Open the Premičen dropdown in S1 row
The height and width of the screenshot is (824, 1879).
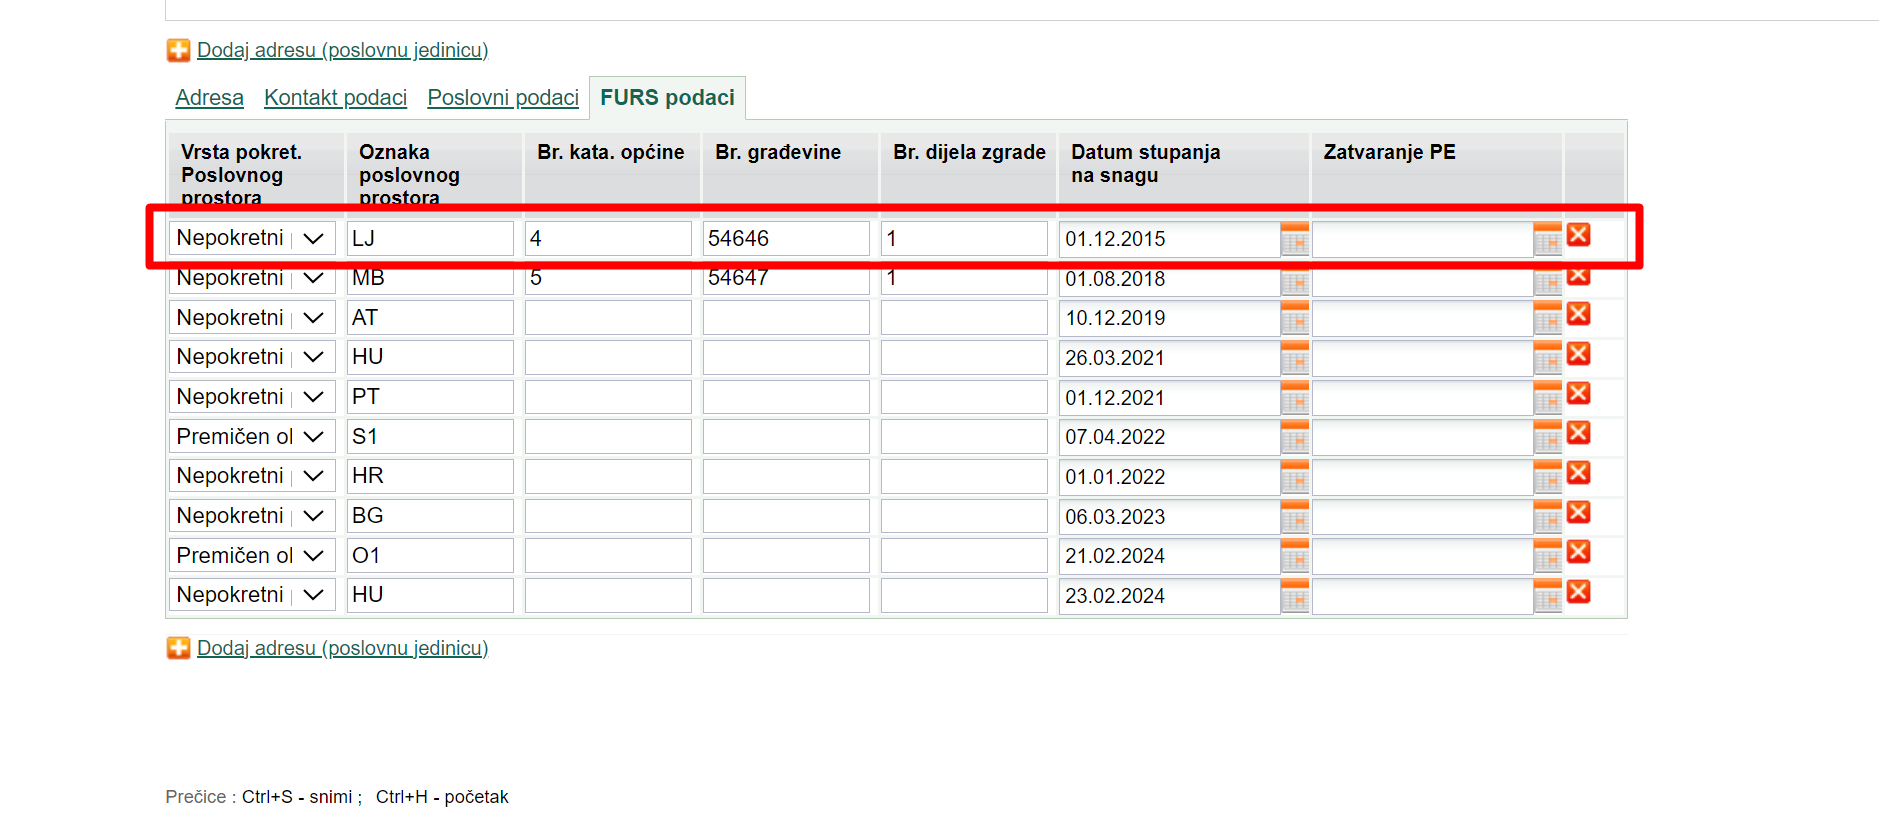click(x=252, y=436)
